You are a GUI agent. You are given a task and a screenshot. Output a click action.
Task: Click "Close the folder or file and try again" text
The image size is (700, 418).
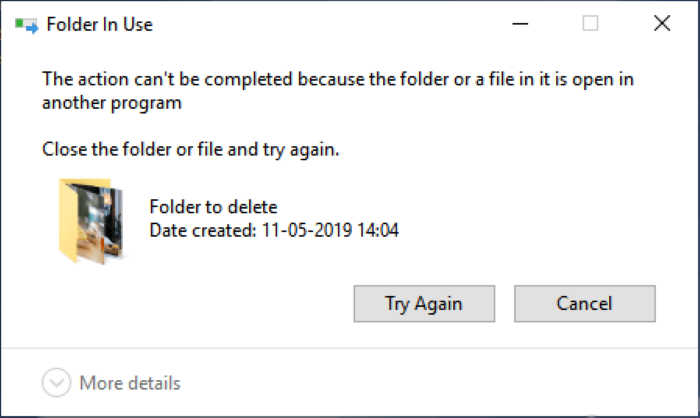click(x=191, y=150)
